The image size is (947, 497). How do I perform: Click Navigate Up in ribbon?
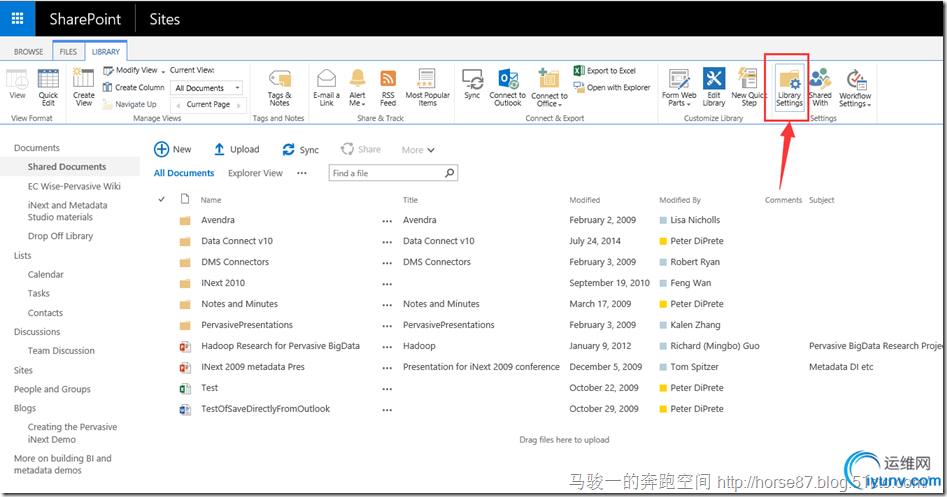(130, 104)
